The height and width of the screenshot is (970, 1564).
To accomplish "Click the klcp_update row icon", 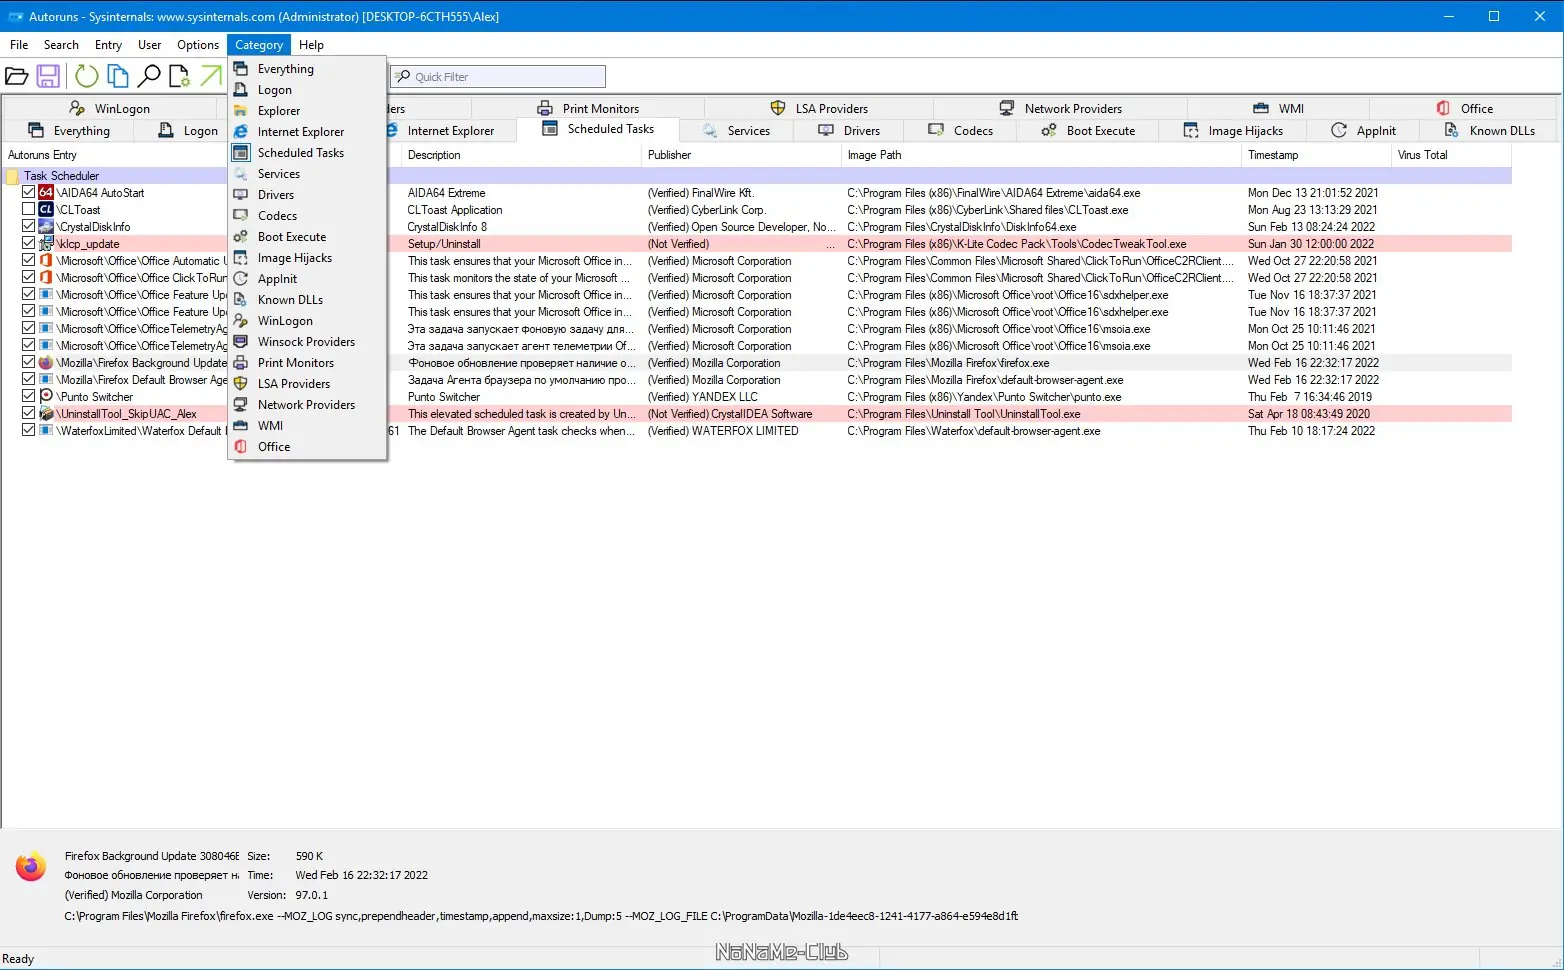I will pyautogui.click(x=46, y=244).
